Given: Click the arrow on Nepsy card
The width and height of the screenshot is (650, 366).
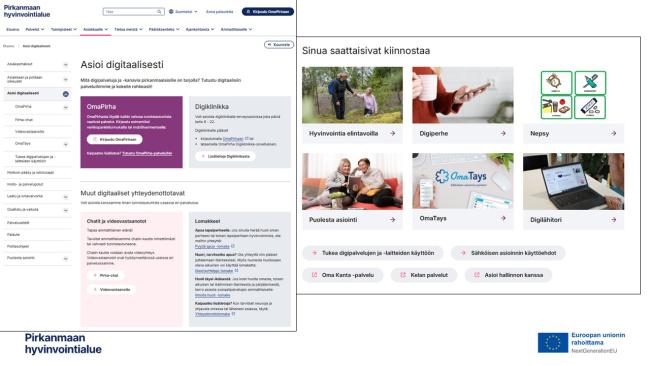Looking at the screenshot, I should coord(614,133).
